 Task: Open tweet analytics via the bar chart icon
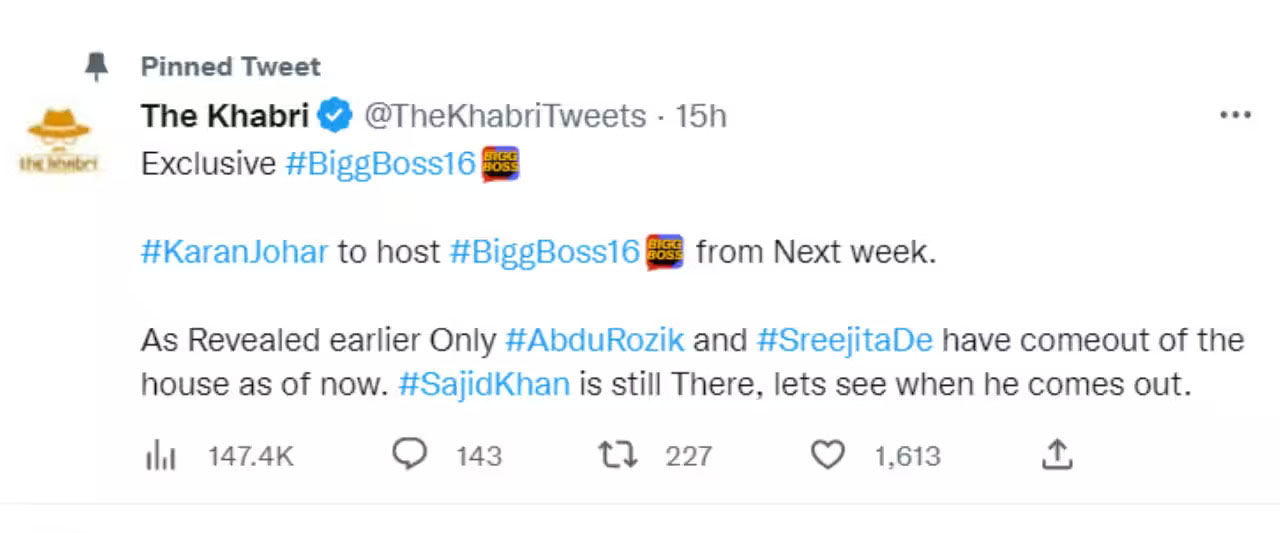(x=160, y=457)
